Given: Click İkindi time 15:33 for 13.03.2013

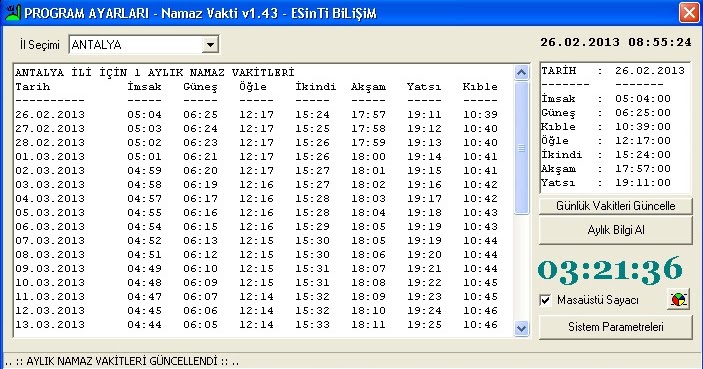Looking at the screenshot, I should (312, 325).
